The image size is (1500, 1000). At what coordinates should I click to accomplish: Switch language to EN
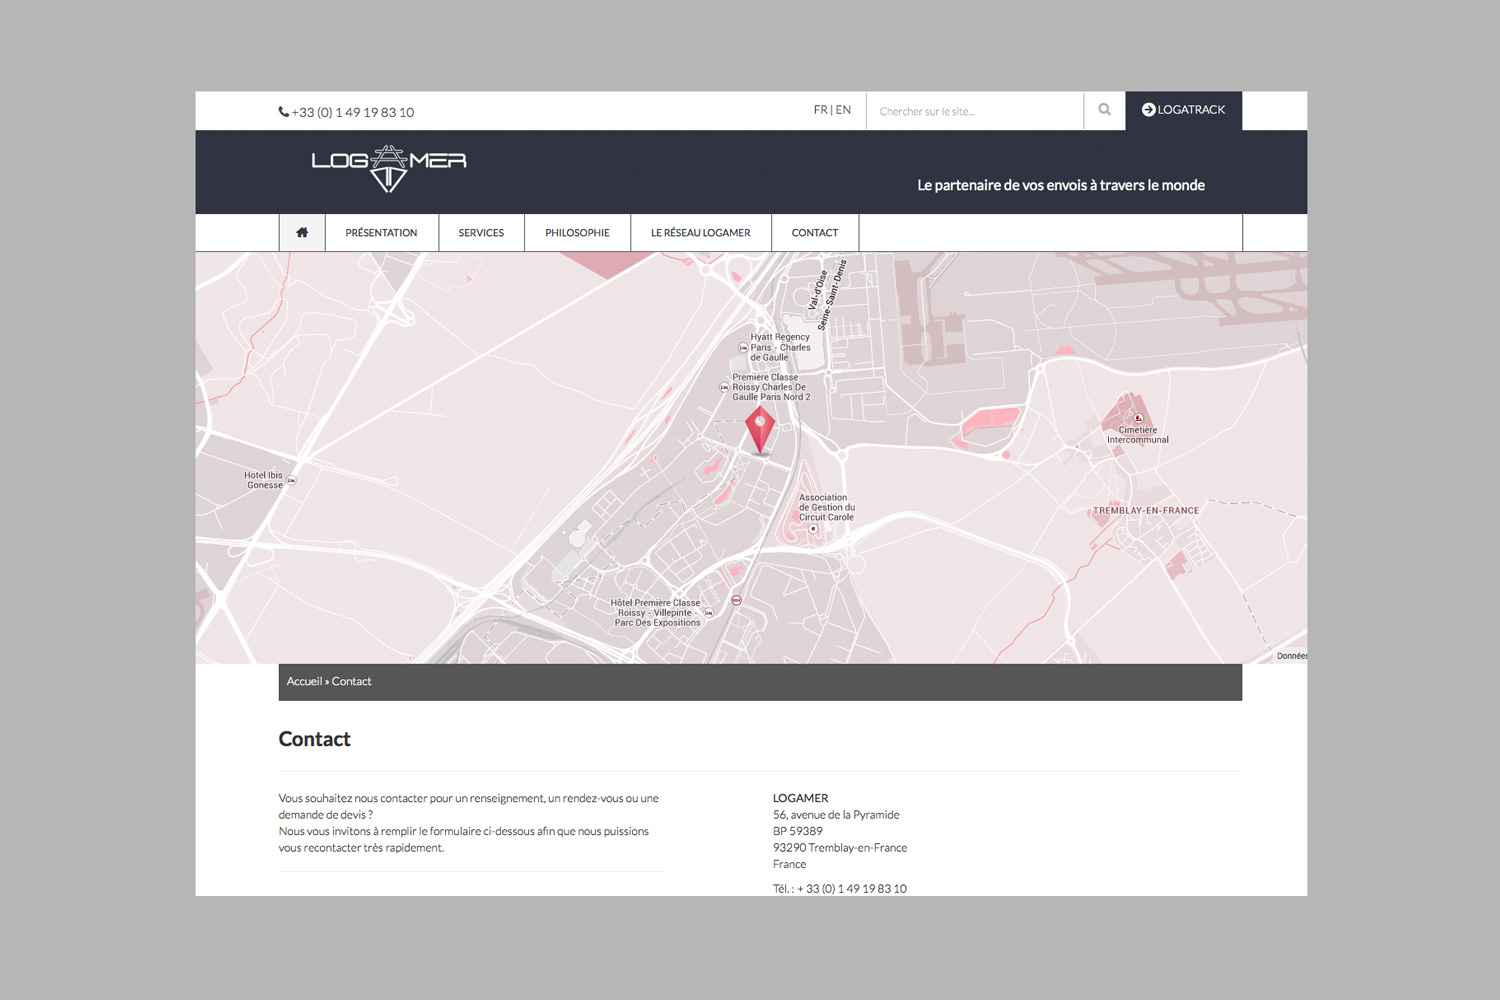tap(844, 110)
